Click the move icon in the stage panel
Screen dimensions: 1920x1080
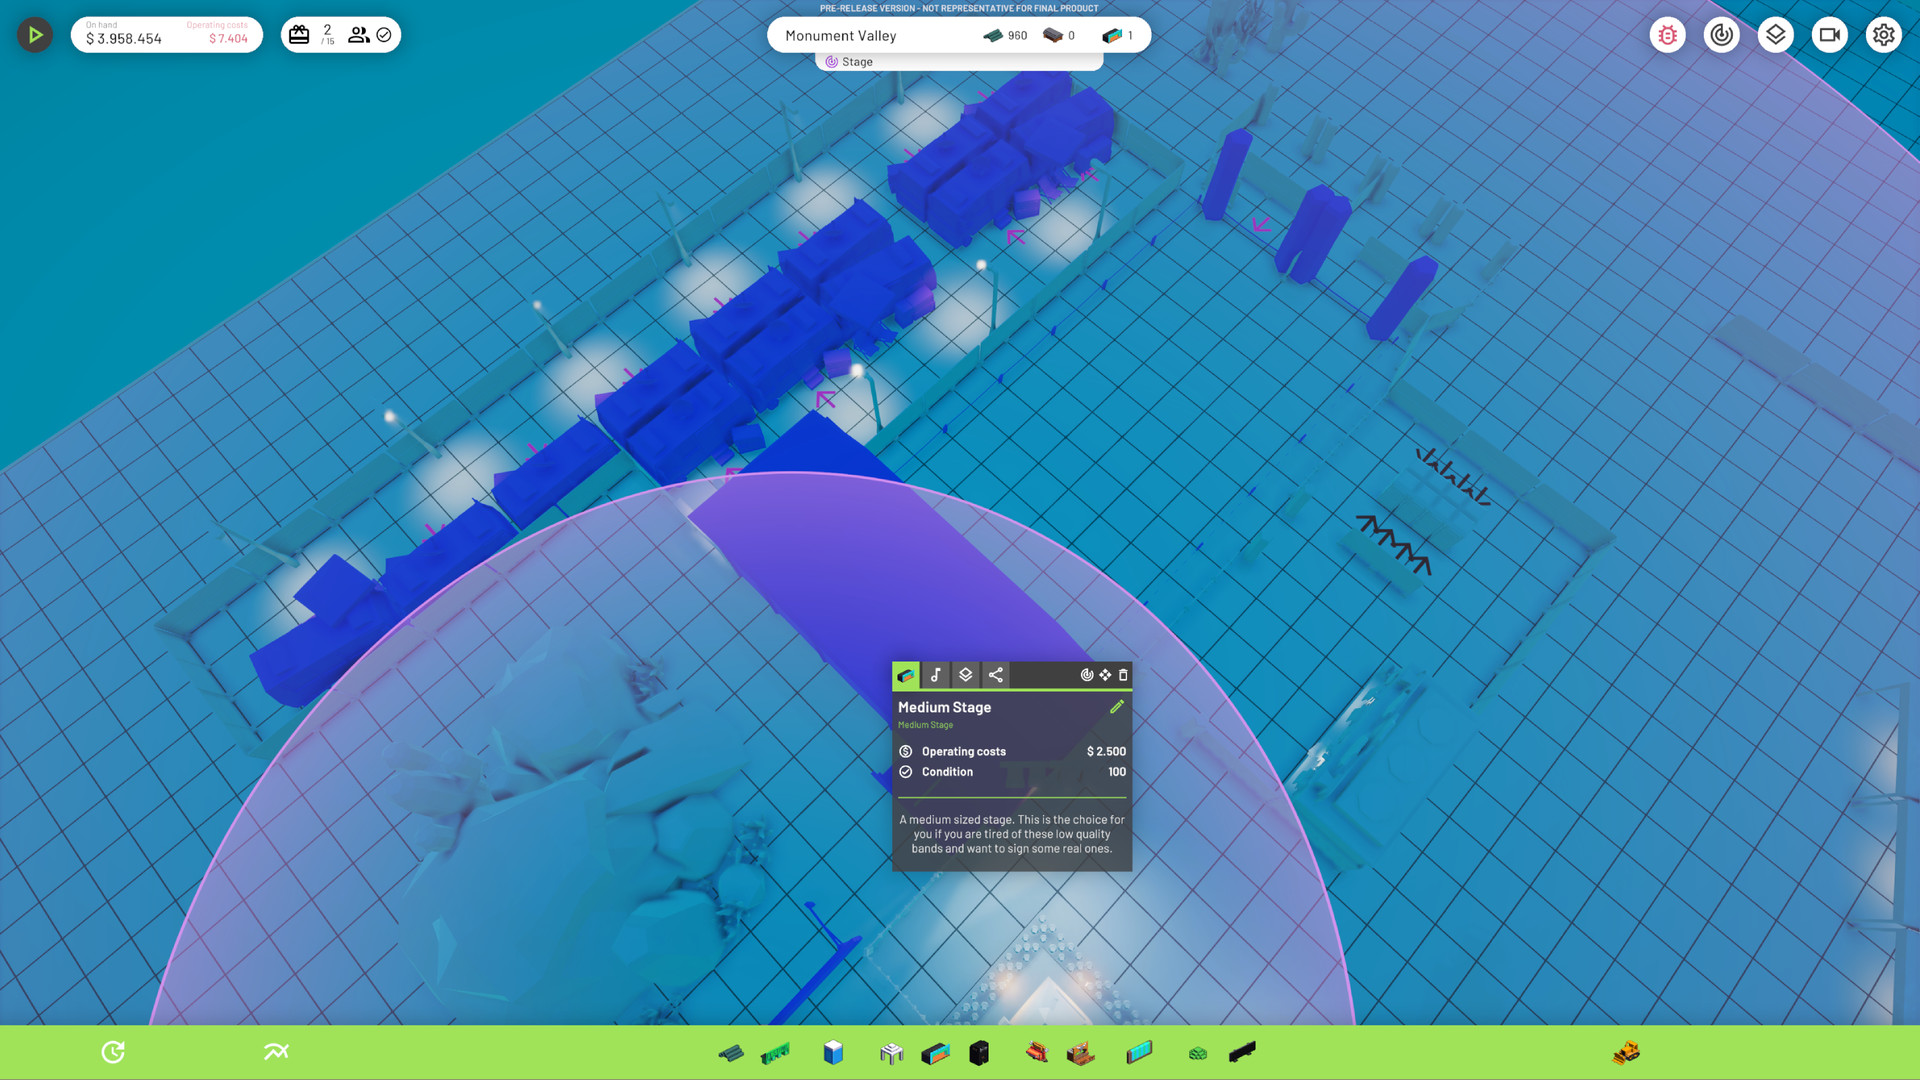pyautogui.click(x=1105, y=675)
